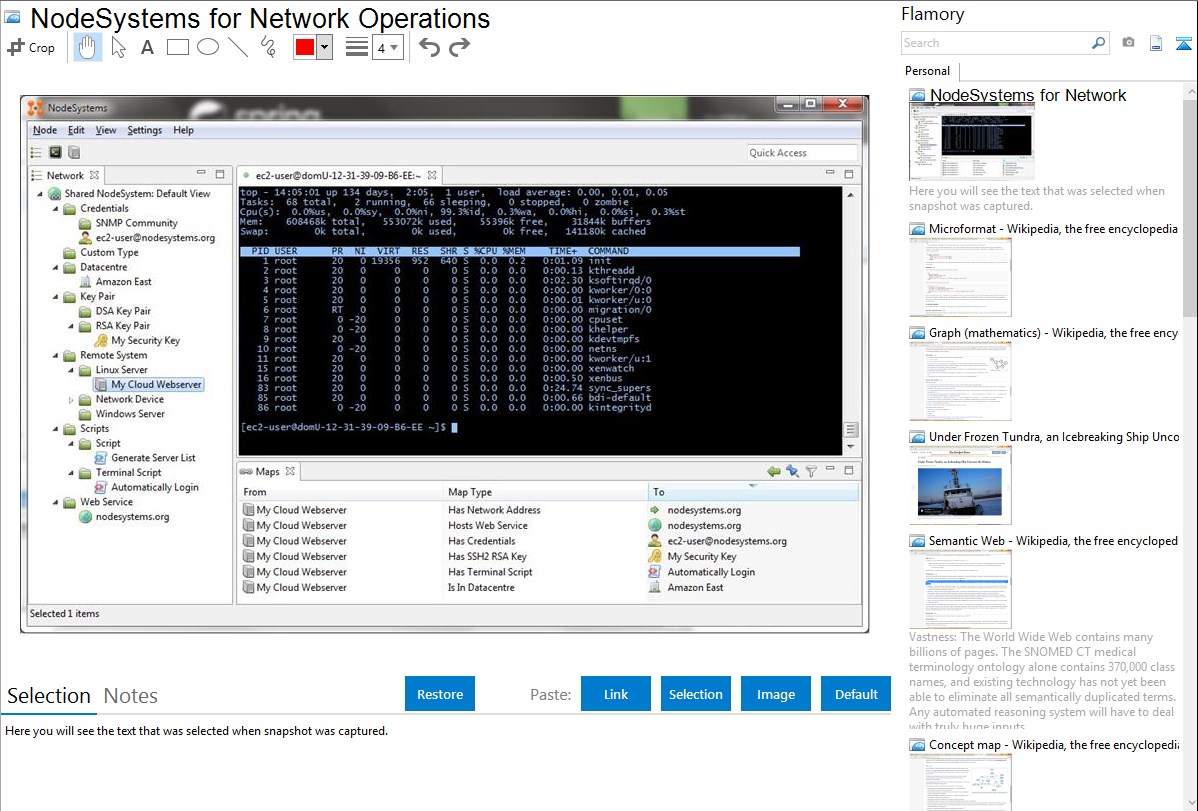Pick the rectangle shape tool
This screenshot has width=1198, height=811.
coord(177,47)
